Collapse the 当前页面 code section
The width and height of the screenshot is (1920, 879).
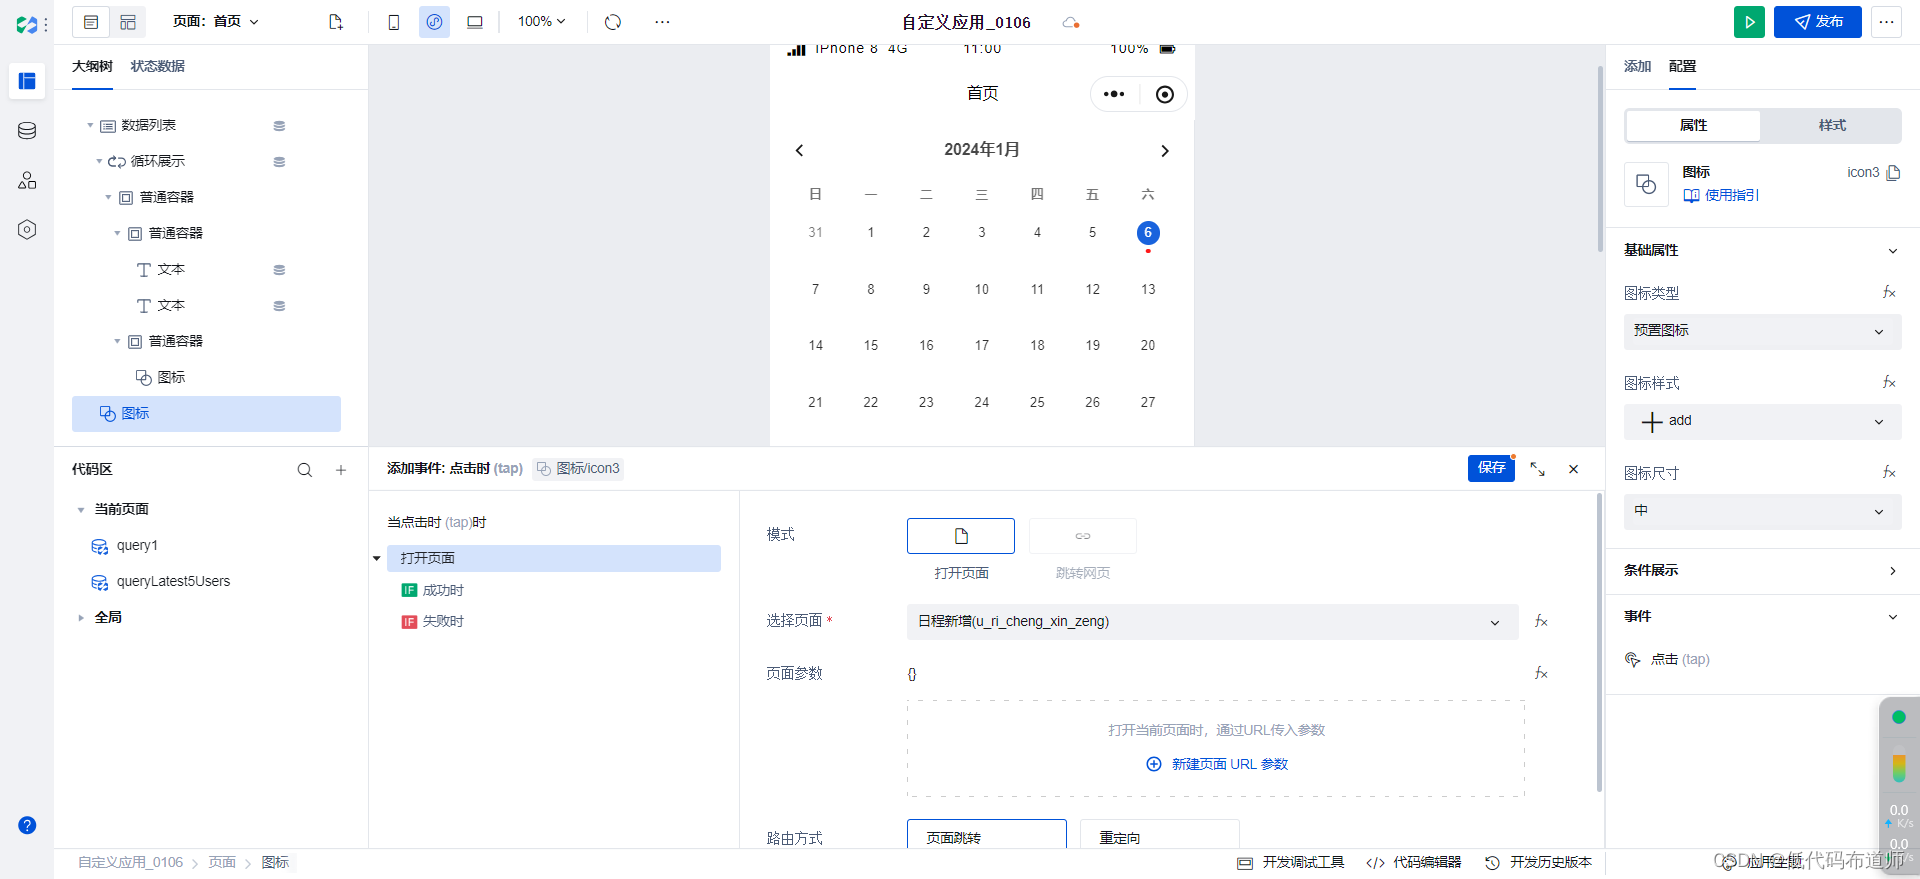(x=81, y=510)
